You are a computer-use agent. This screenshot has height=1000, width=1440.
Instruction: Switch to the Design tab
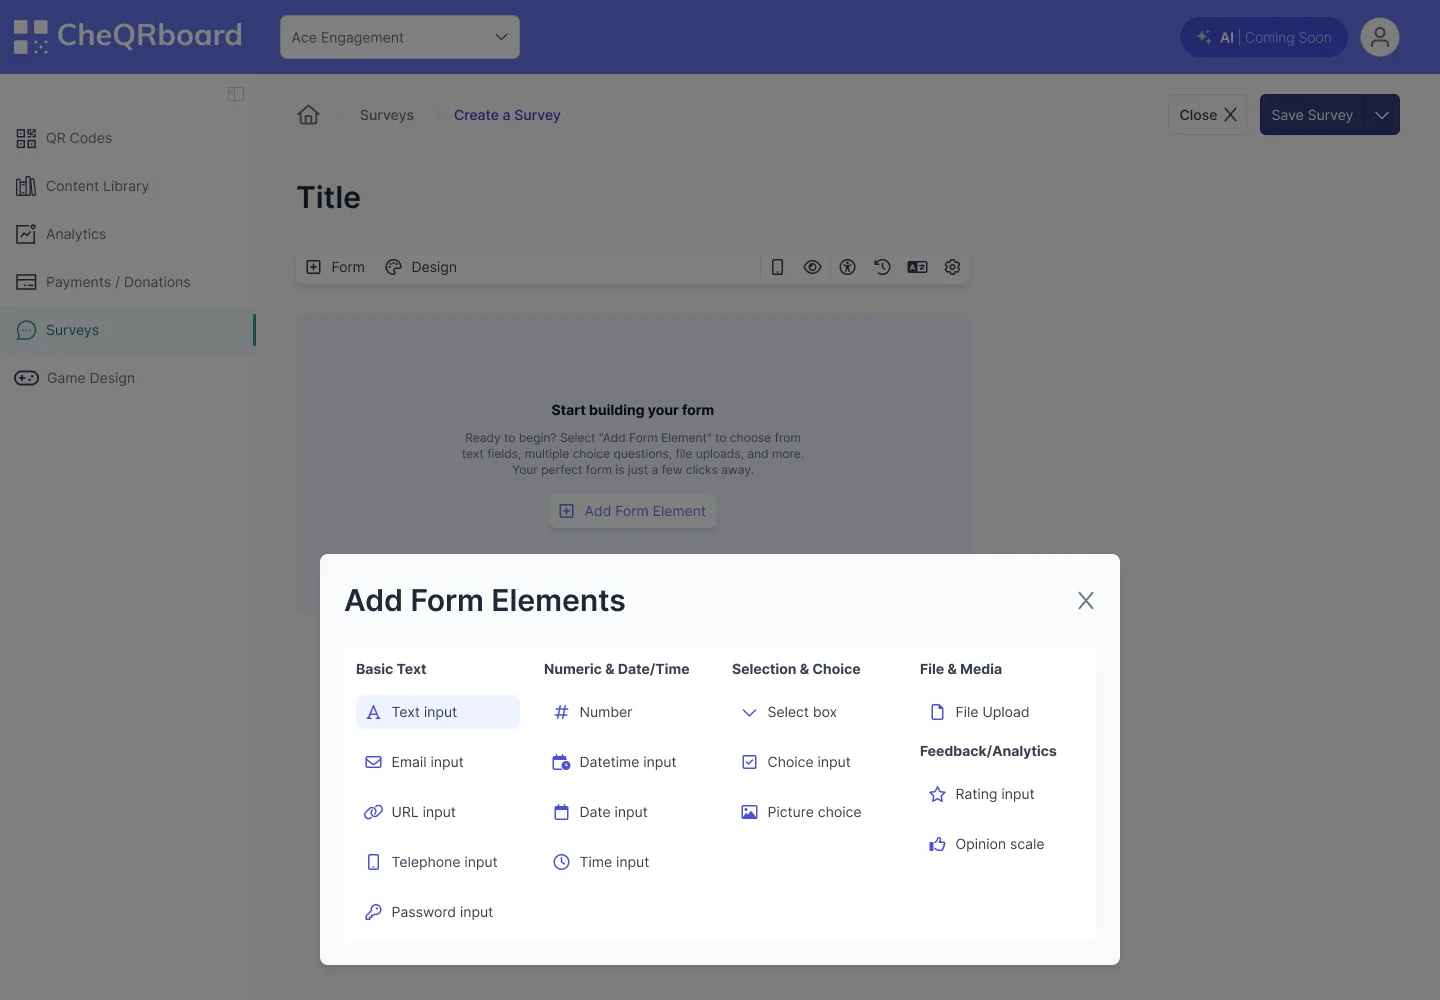(421, 267)
